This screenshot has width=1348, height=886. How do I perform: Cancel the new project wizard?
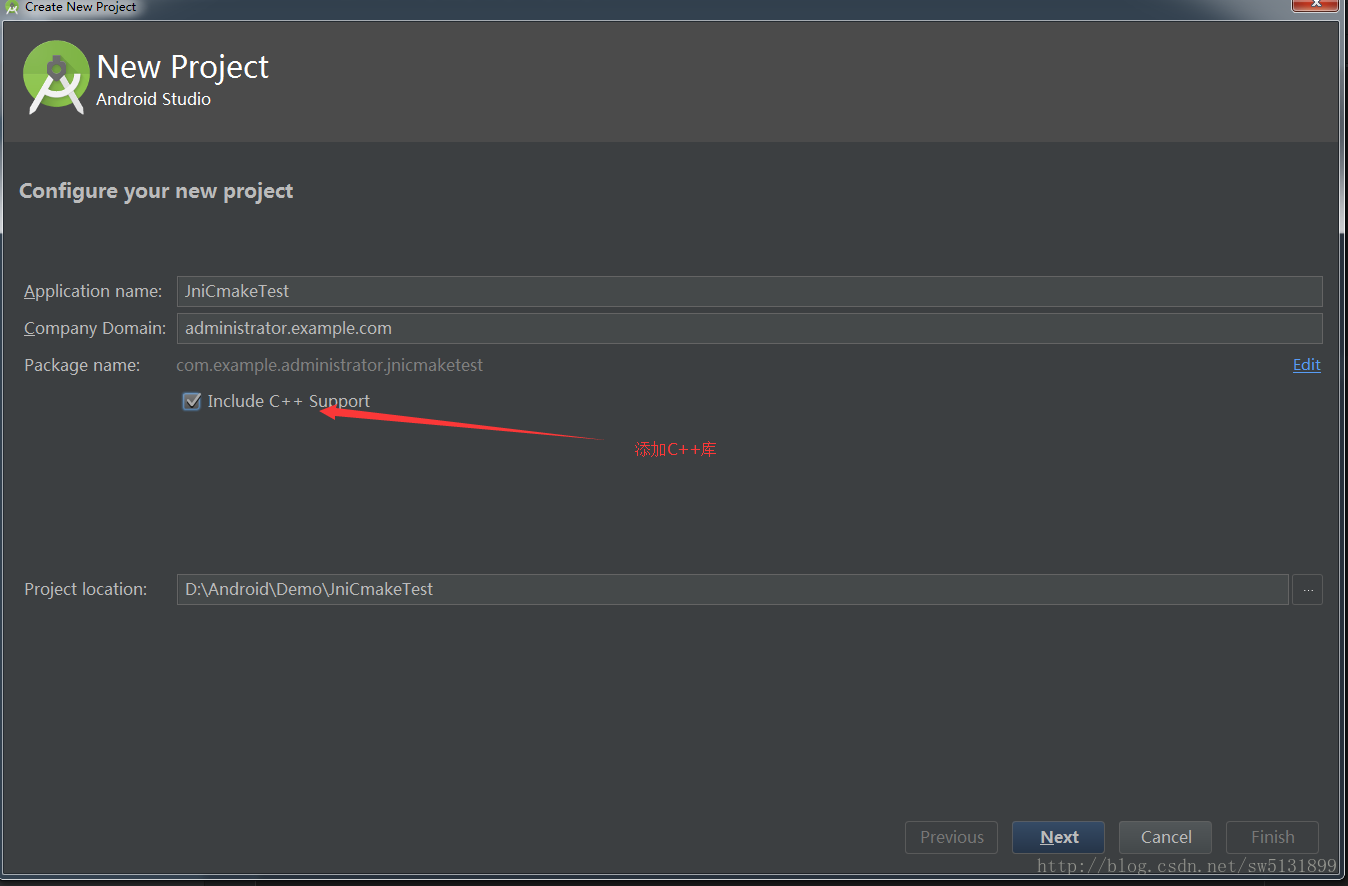[1165, 837]
